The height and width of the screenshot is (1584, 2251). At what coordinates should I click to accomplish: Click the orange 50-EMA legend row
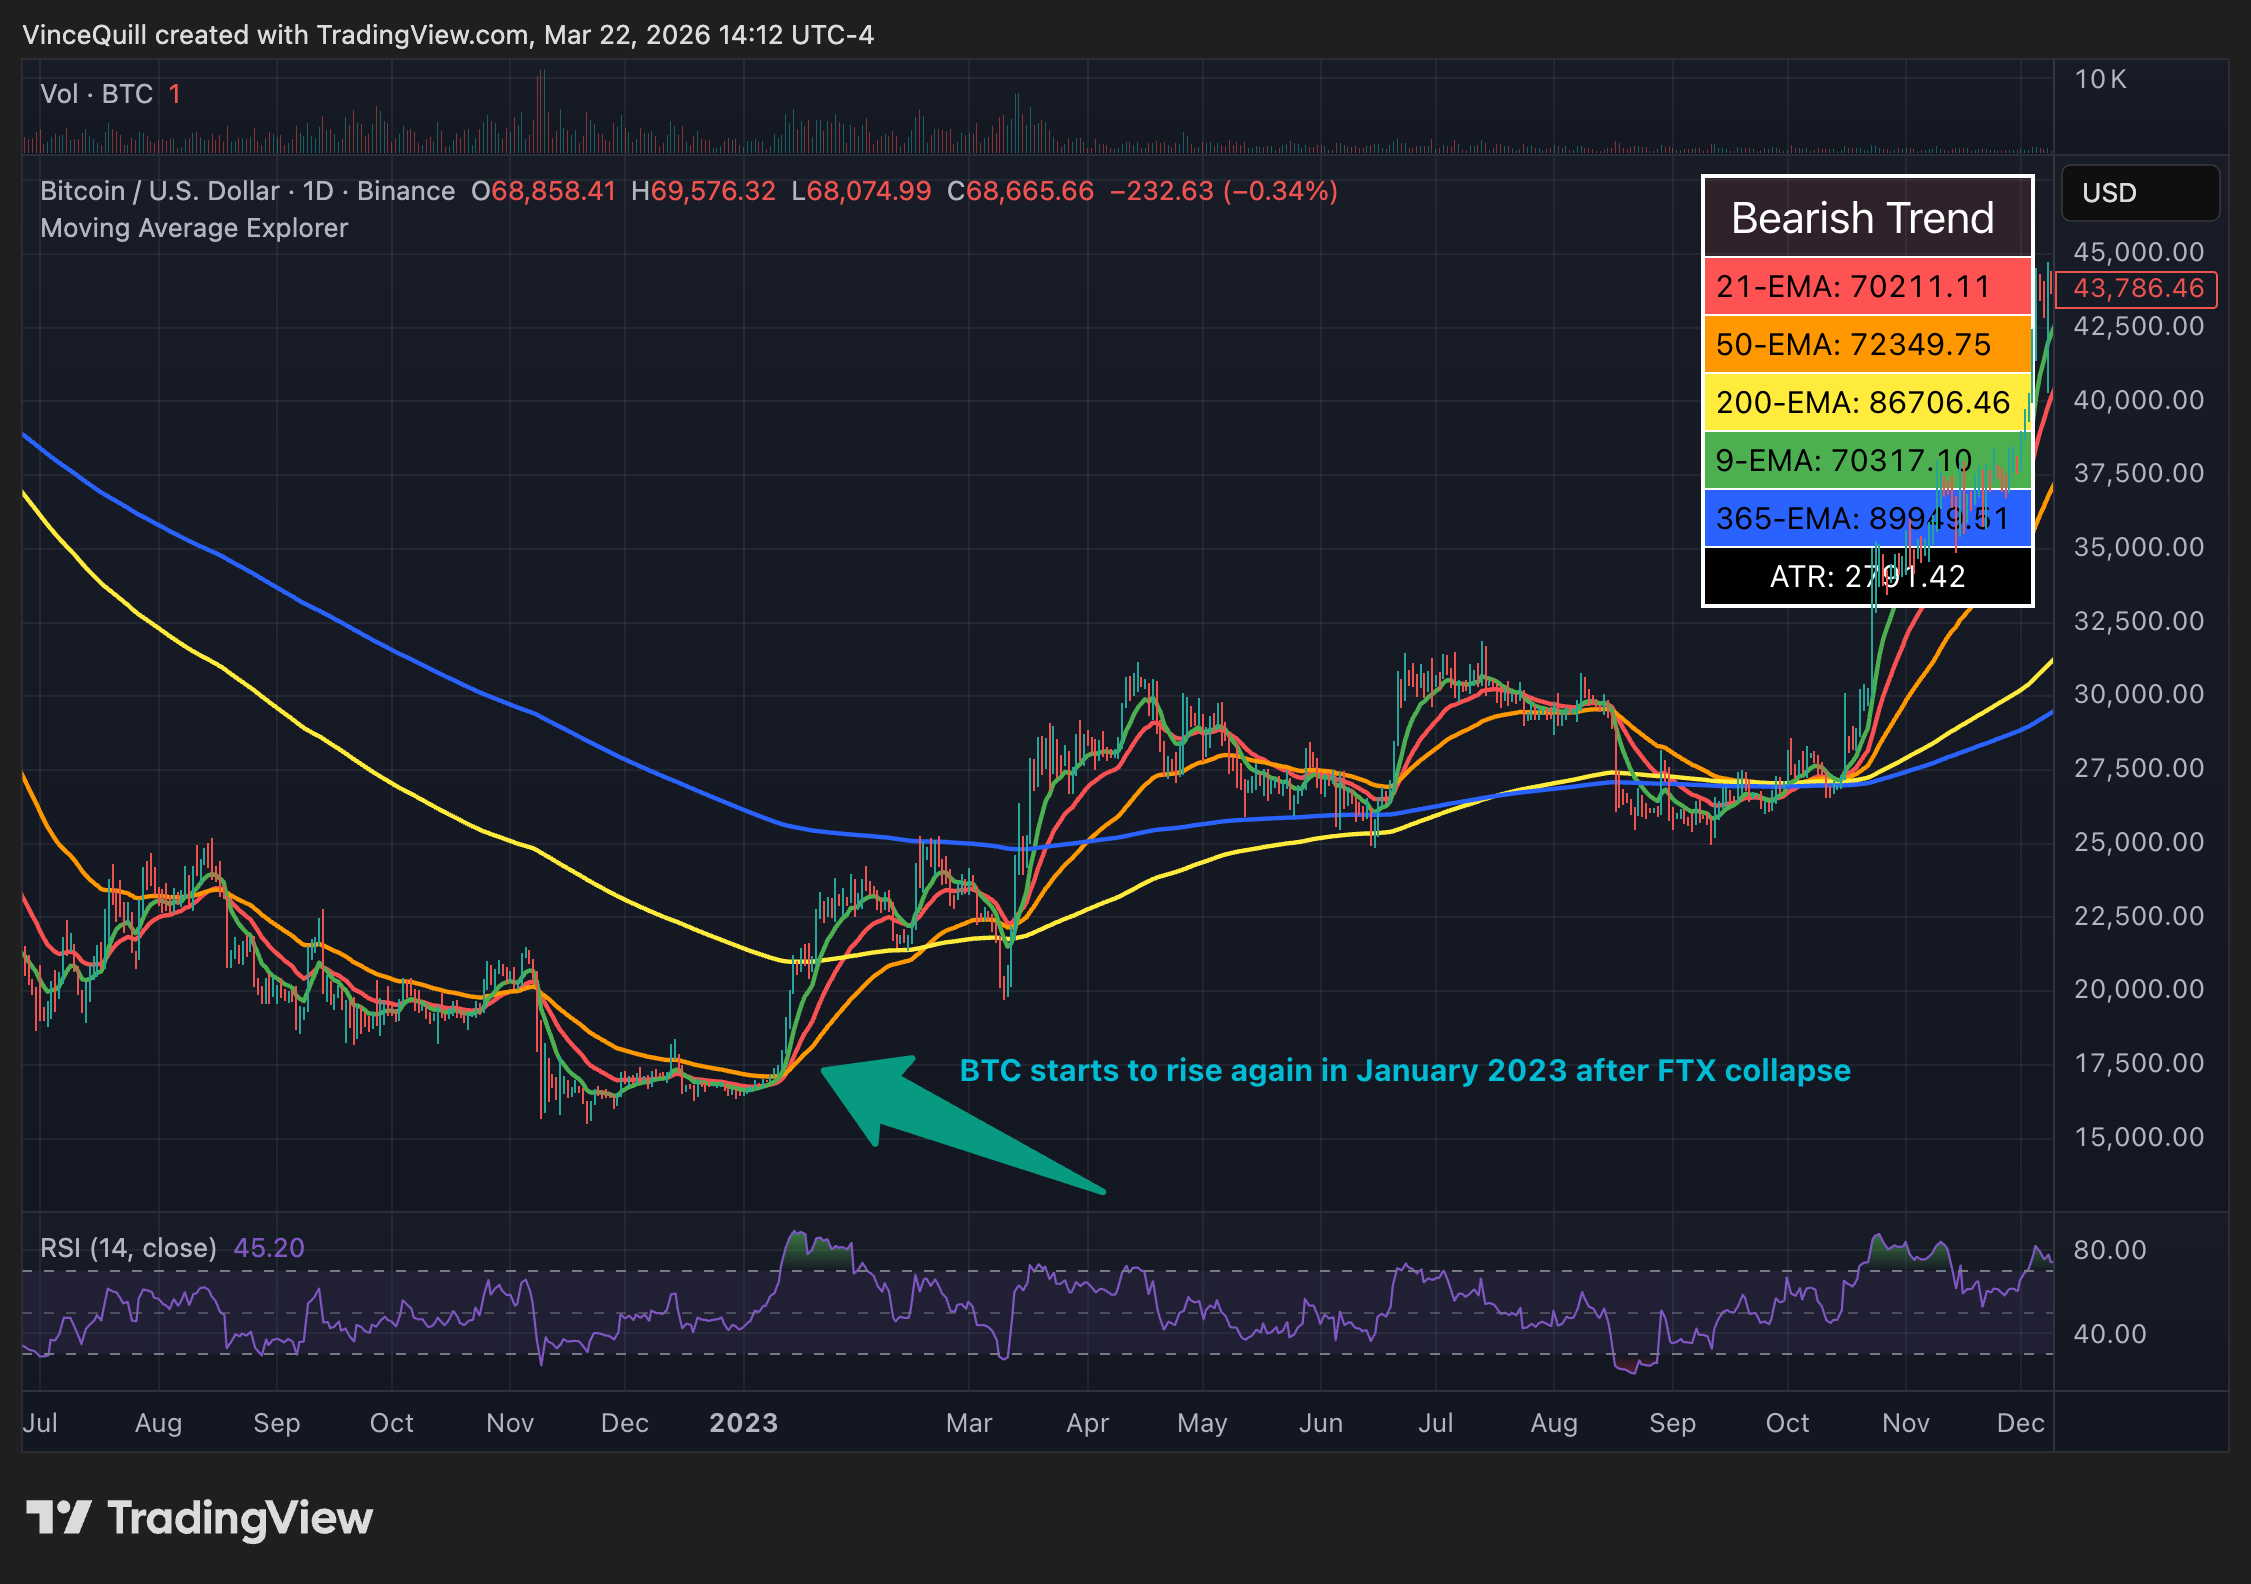coord(1865,345)
